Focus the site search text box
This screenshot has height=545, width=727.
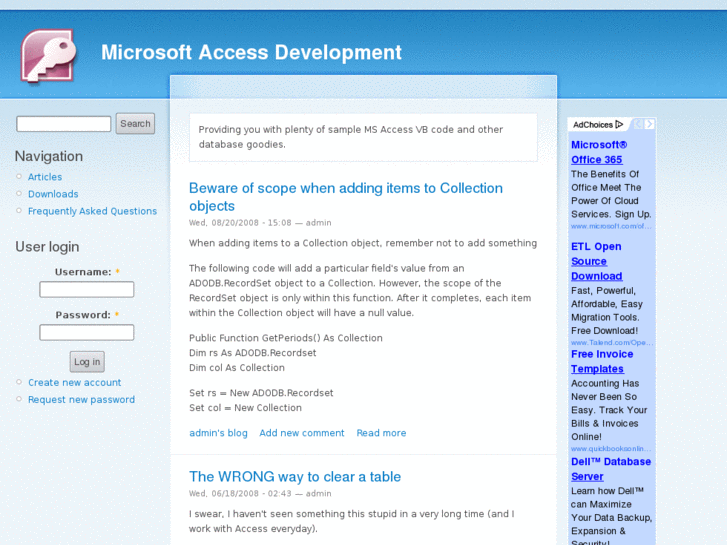(x=64, y=124)
